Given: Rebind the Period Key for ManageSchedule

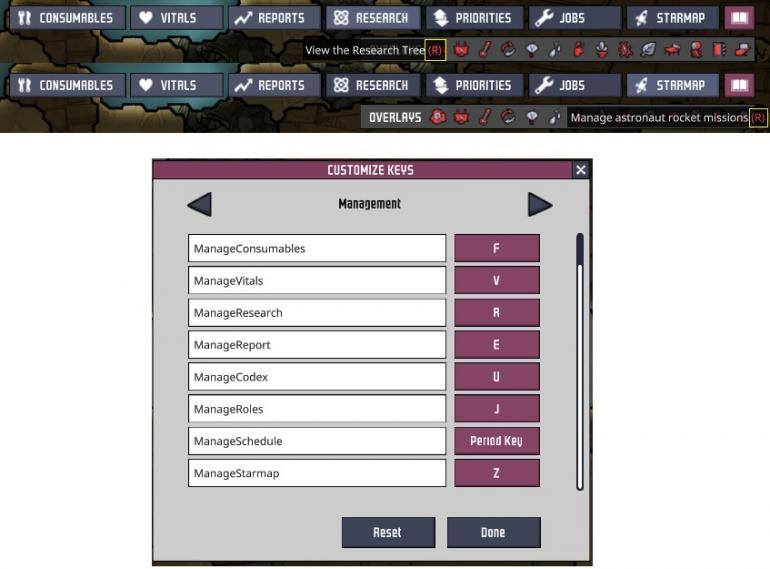Looking at the screenshot, I should 496,441.
